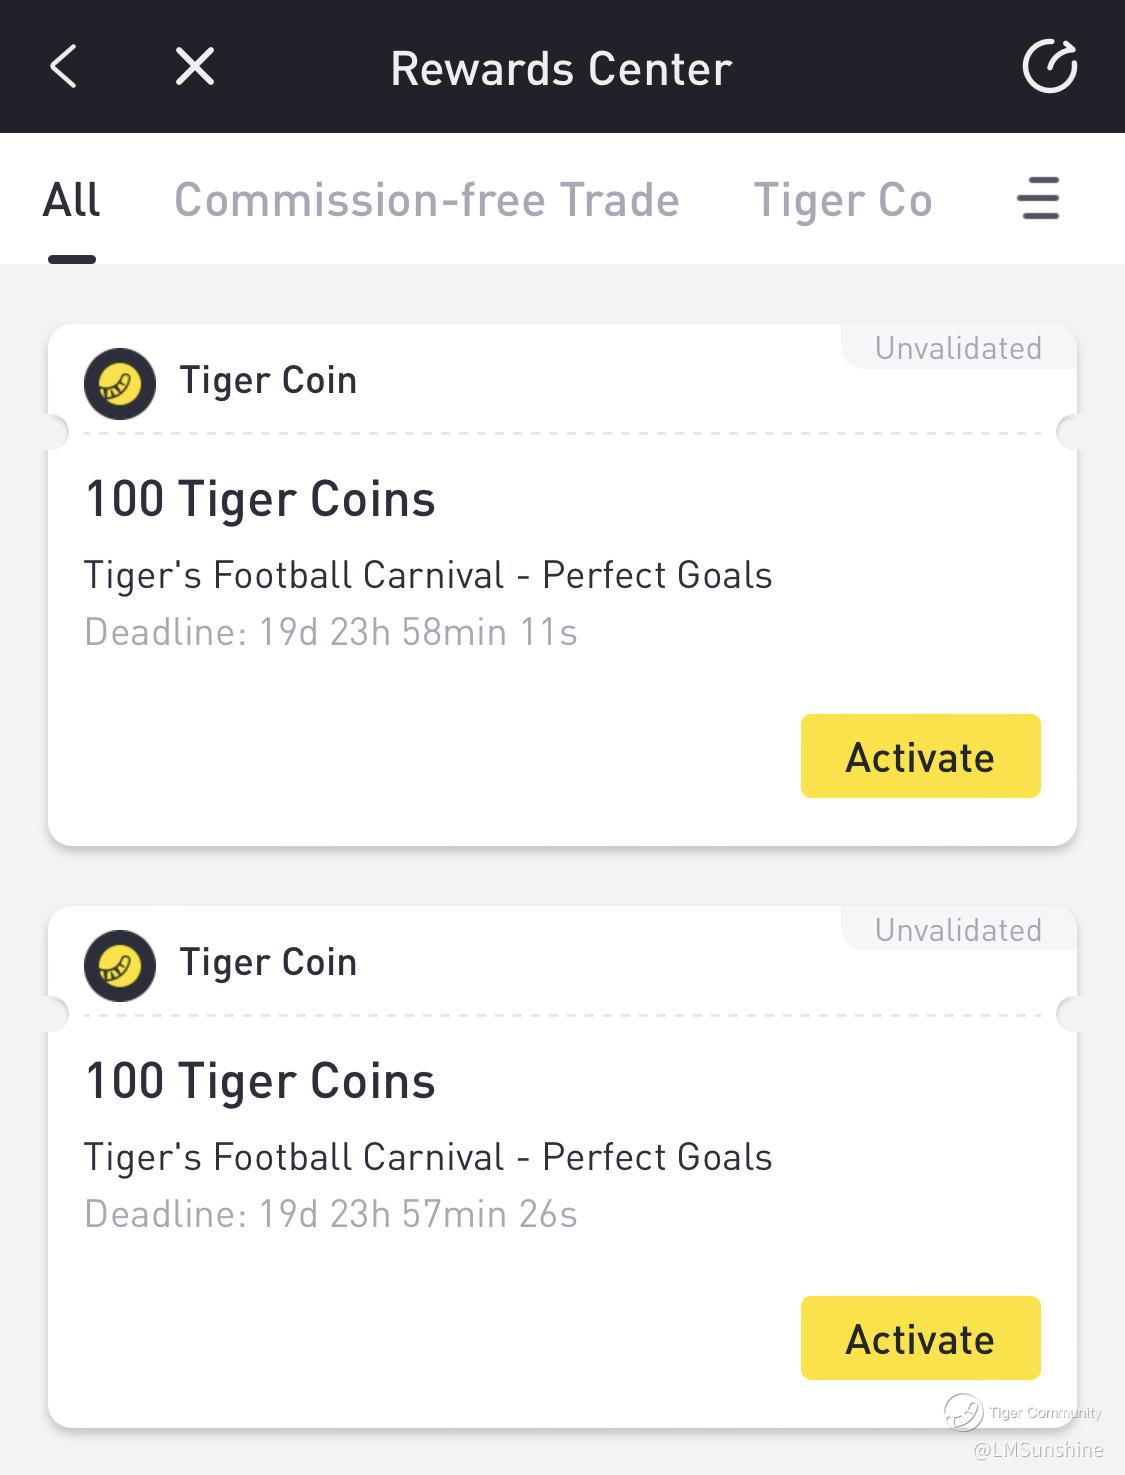Activate the reward with deadline 58min 11s
This screenshot has height=1475, width=1125.
920,757
